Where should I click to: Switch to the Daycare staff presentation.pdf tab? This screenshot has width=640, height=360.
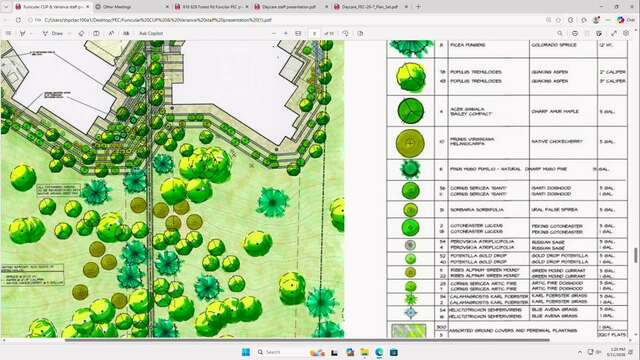291,7
